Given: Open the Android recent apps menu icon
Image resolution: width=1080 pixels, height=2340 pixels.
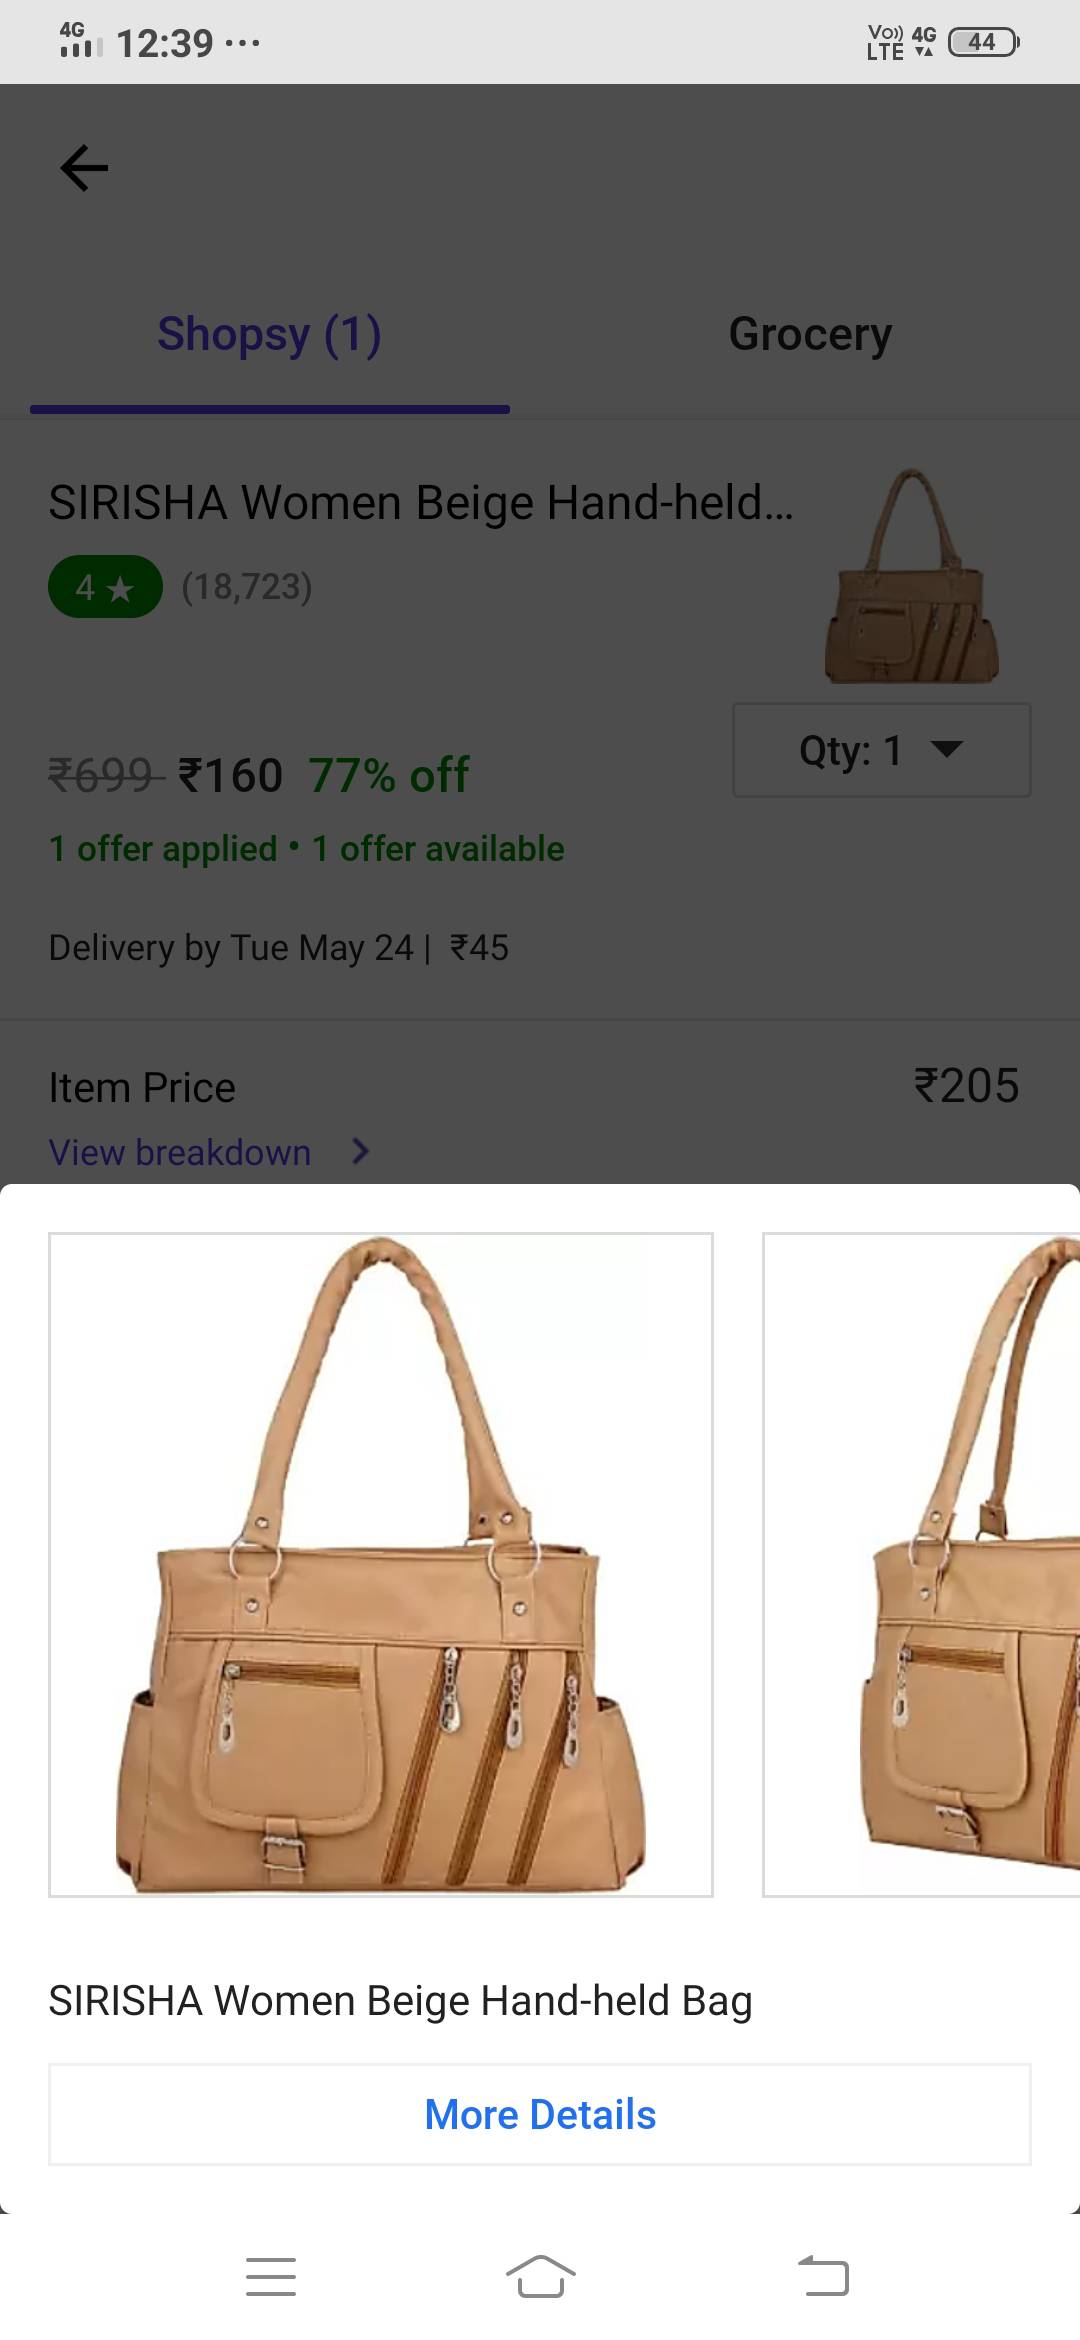Looking at the screenshot, I should [270, 2276].
